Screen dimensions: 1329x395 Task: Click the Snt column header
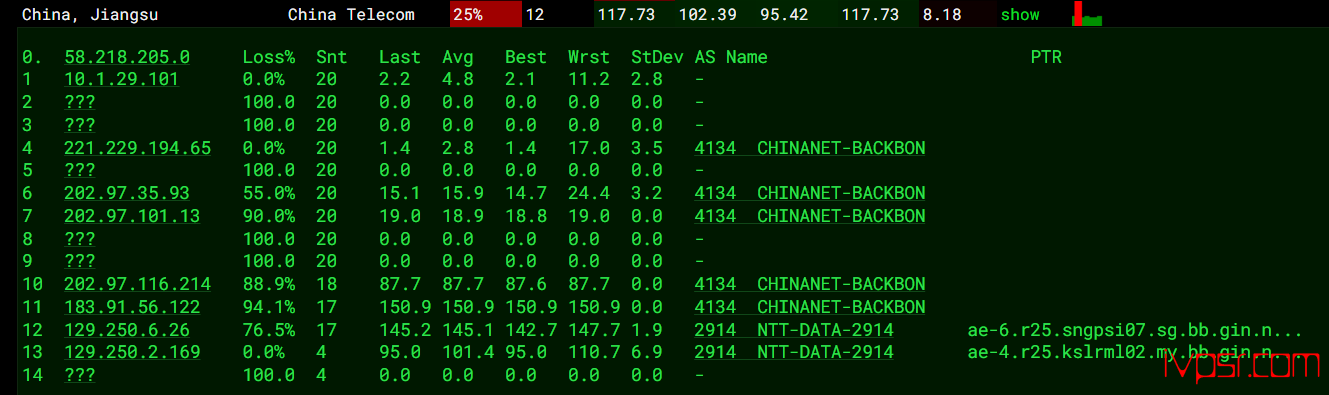coord(331,57)
